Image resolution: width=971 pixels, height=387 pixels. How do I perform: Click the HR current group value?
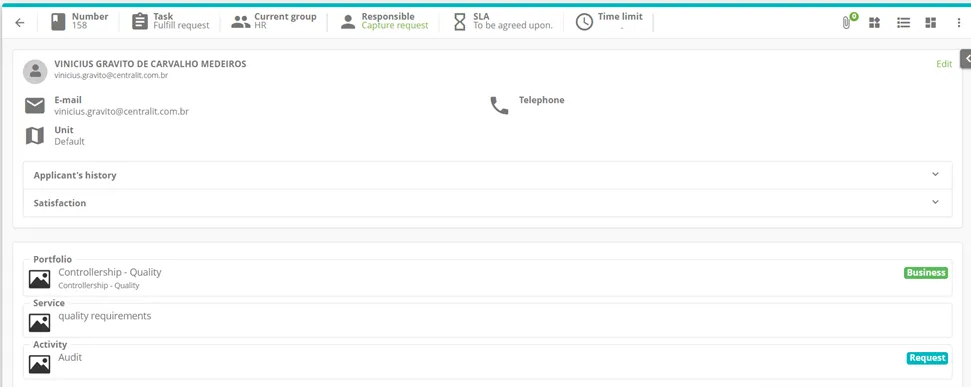point(260,26)
